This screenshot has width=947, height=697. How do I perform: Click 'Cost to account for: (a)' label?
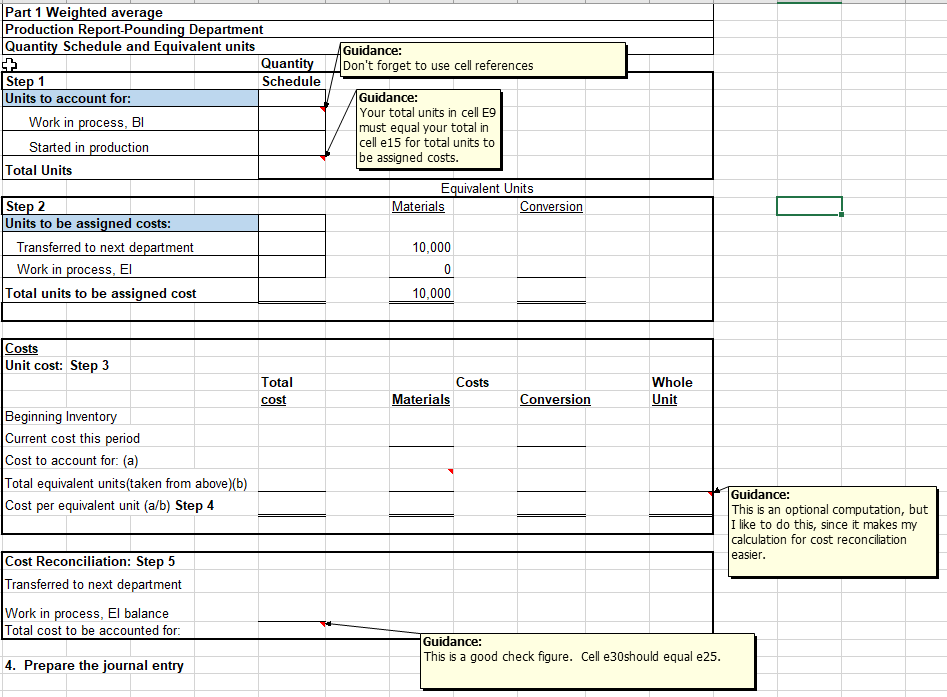coord(72,461)
